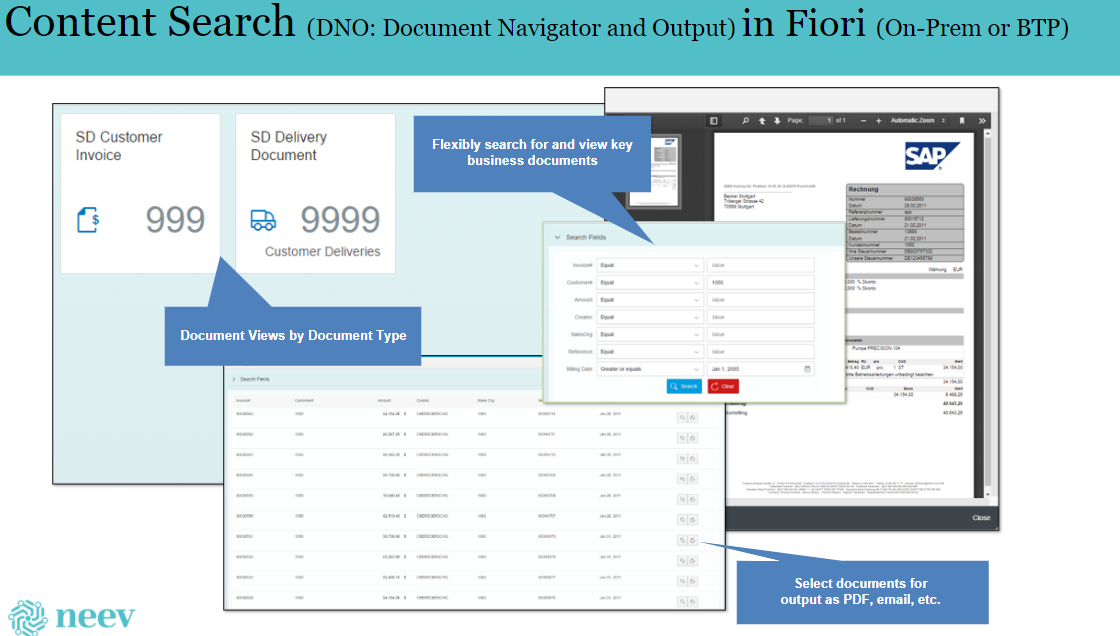Open the find magnifier in the PDF viewer

point(746,121)
